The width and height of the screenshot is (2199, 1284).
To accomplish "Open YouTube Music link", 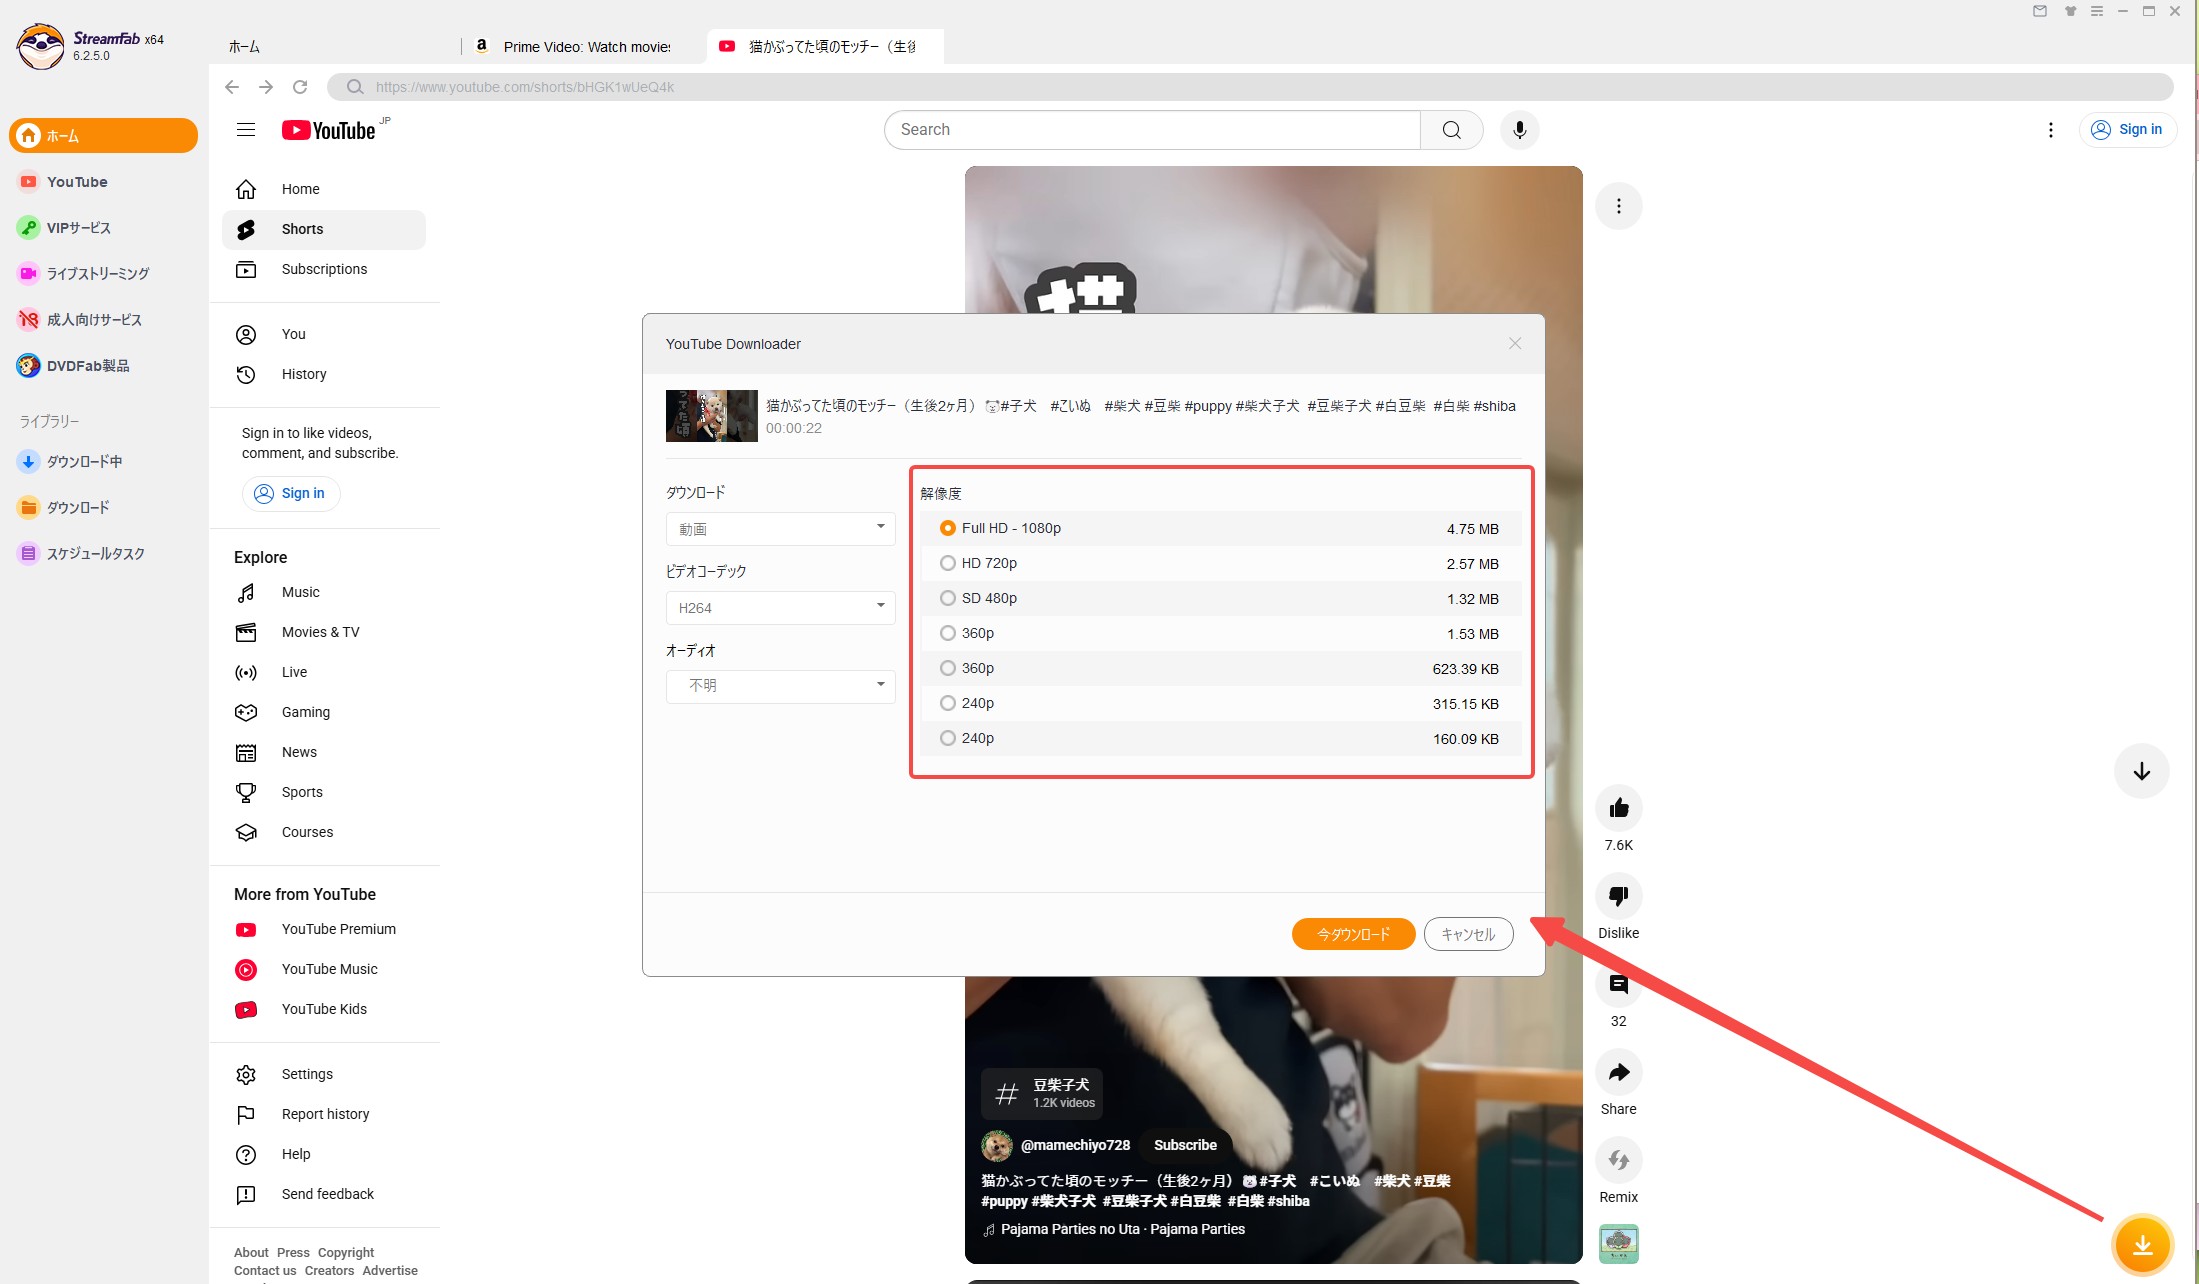I will pyautogui.click(x=323, y=969).
